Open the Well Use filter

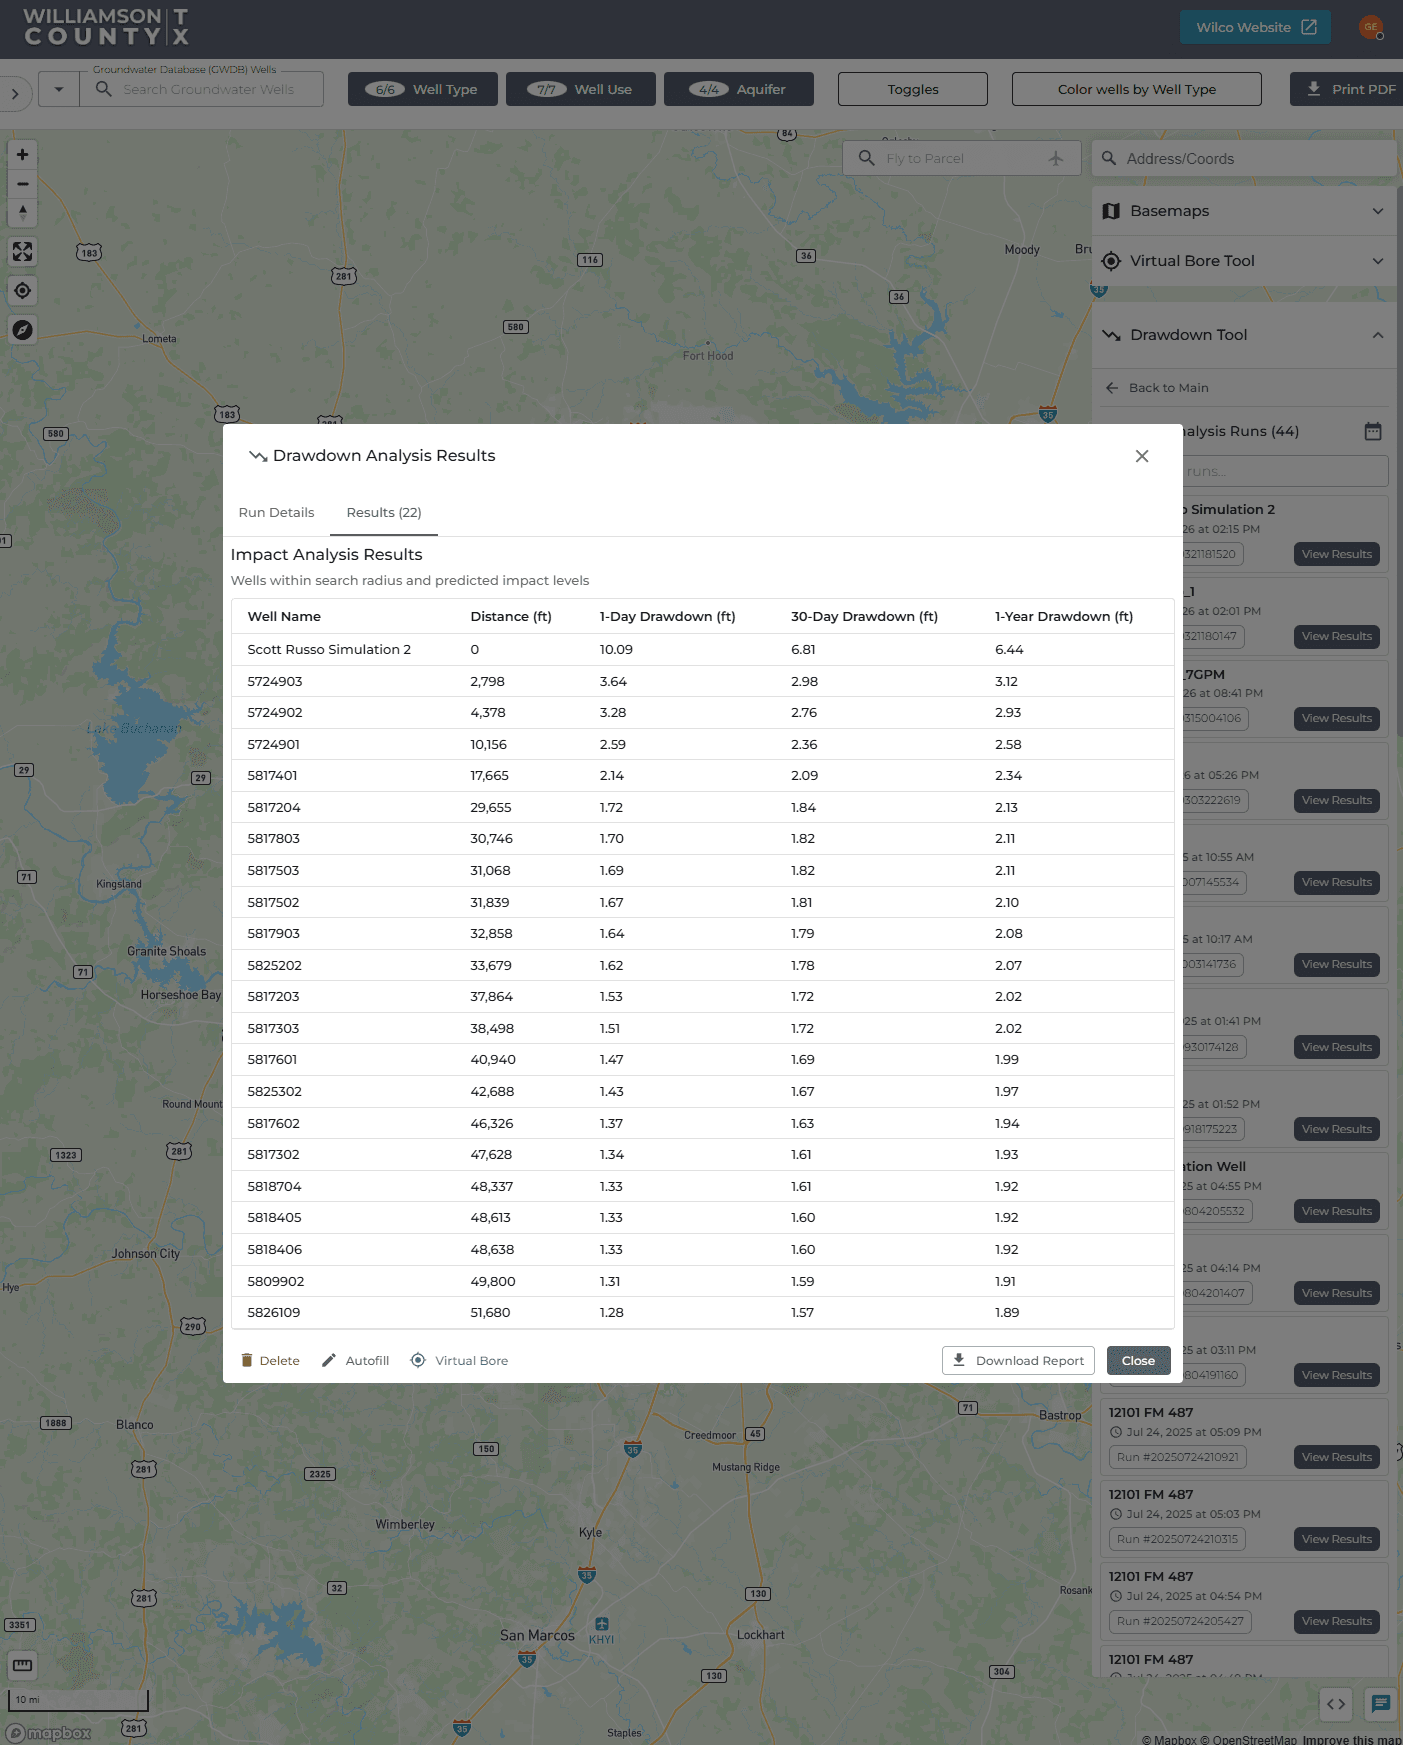coord(581,89)
